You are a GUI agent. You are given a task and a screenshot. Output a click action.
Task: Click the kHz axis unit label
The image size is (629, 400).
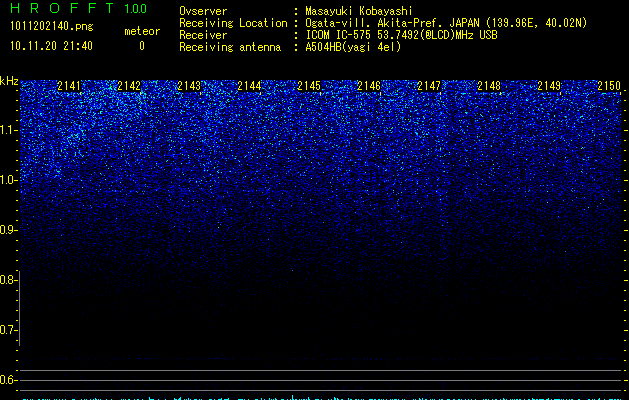point(9,81)
